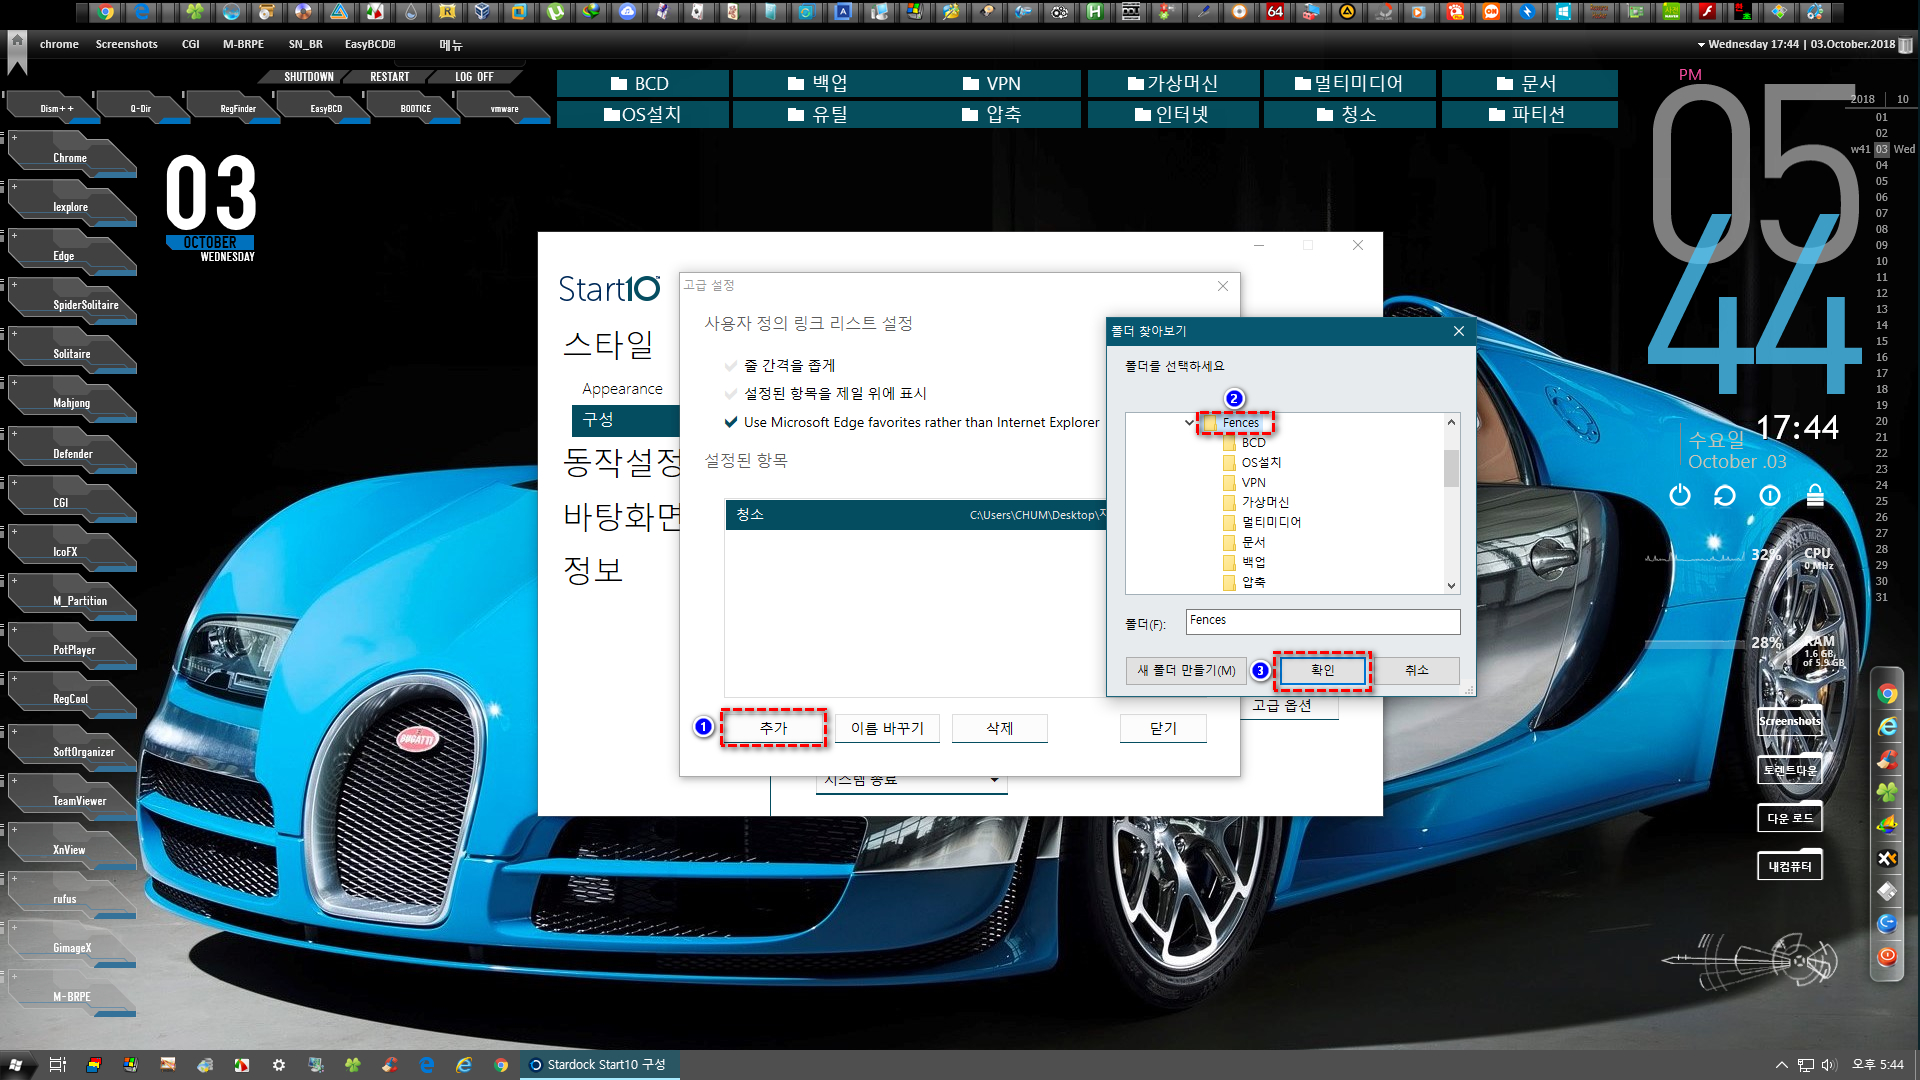Click the padlock lock icon on desktop widget
This screenshot has height=1080, width=1920.
[1815, 495]
